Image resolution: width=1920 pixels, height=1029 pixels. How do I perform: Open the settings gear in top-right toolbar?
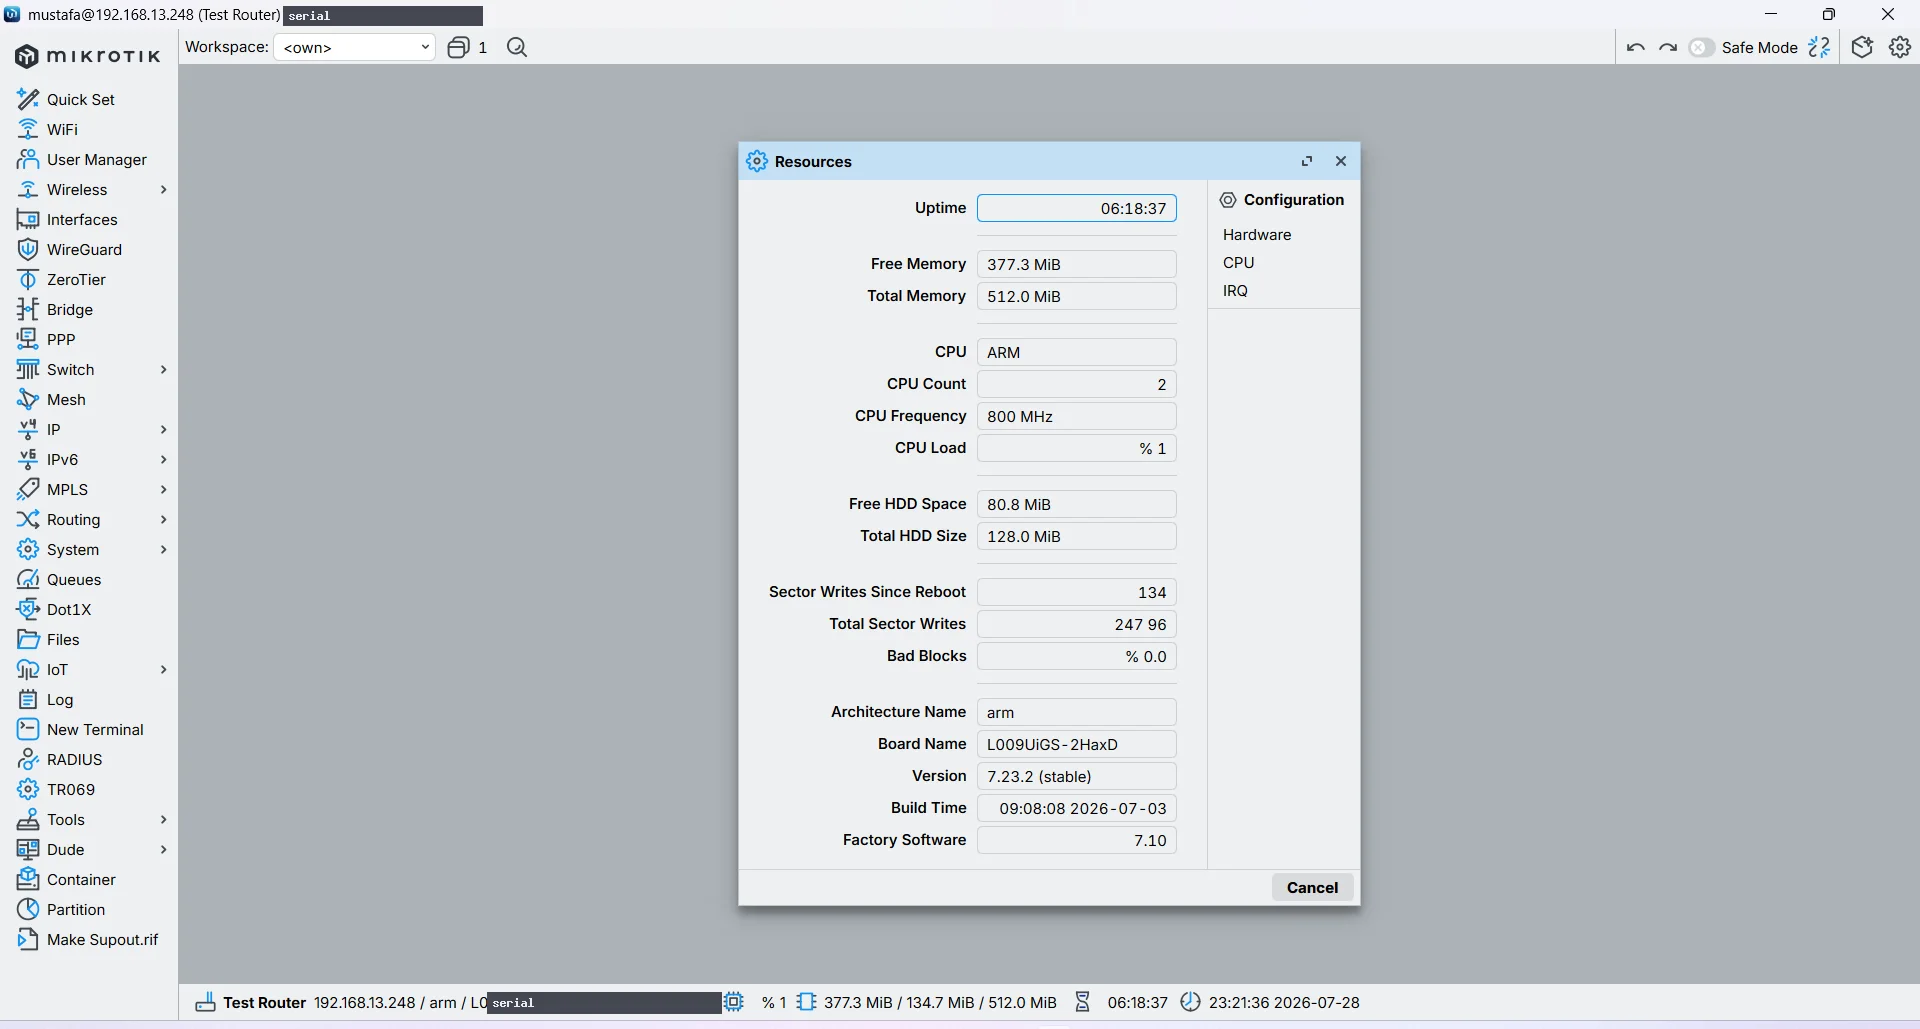pyautogui.click(x=1900, y=47)
